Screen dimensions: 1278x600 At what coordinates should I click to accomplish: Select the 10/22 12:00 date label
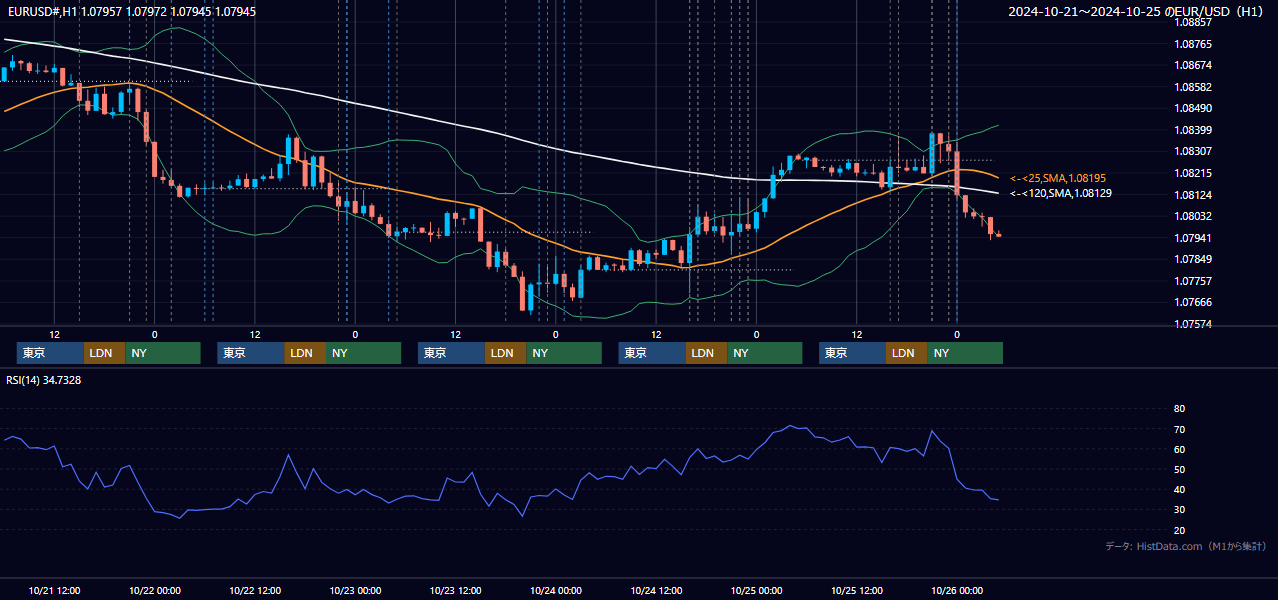tap(255, 590)
